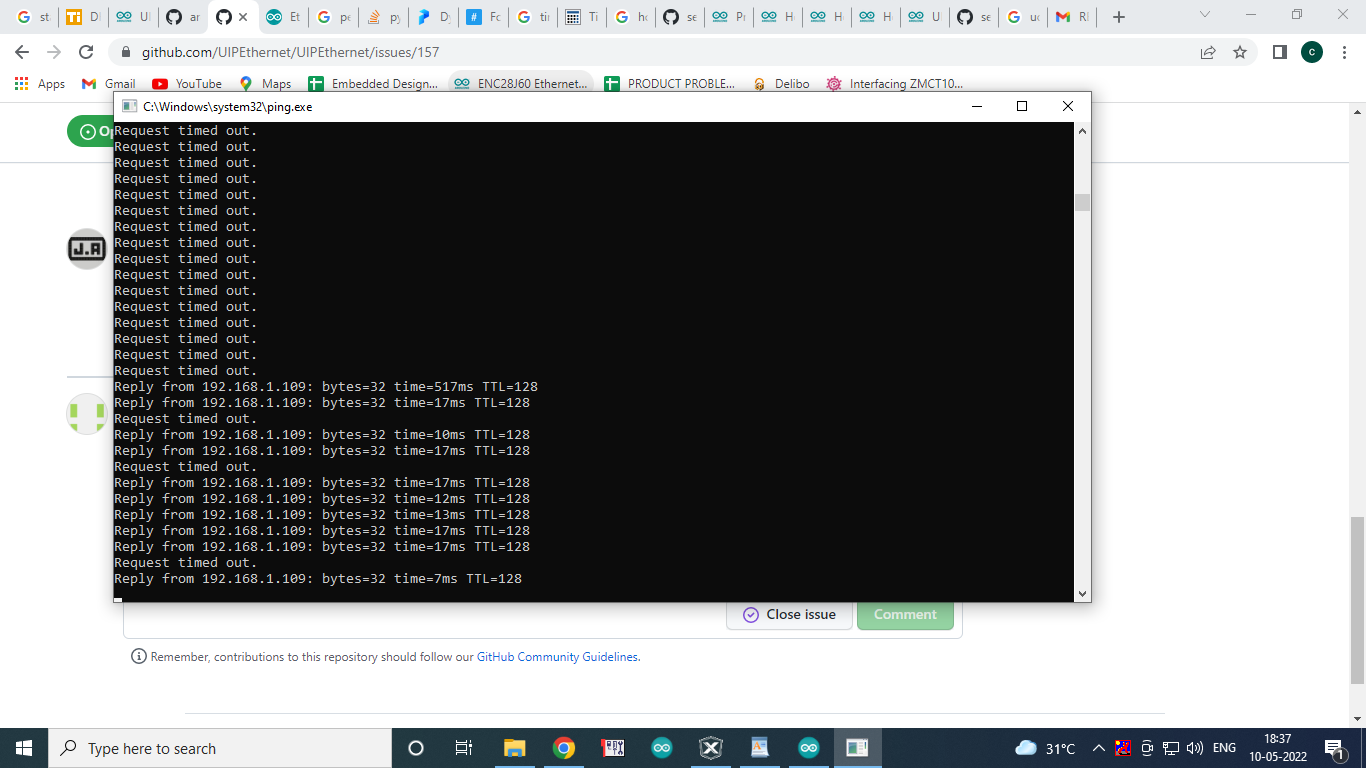The image size is (1366, 768).
Task: Open the notification center icon
Action: pos(1334,748)
